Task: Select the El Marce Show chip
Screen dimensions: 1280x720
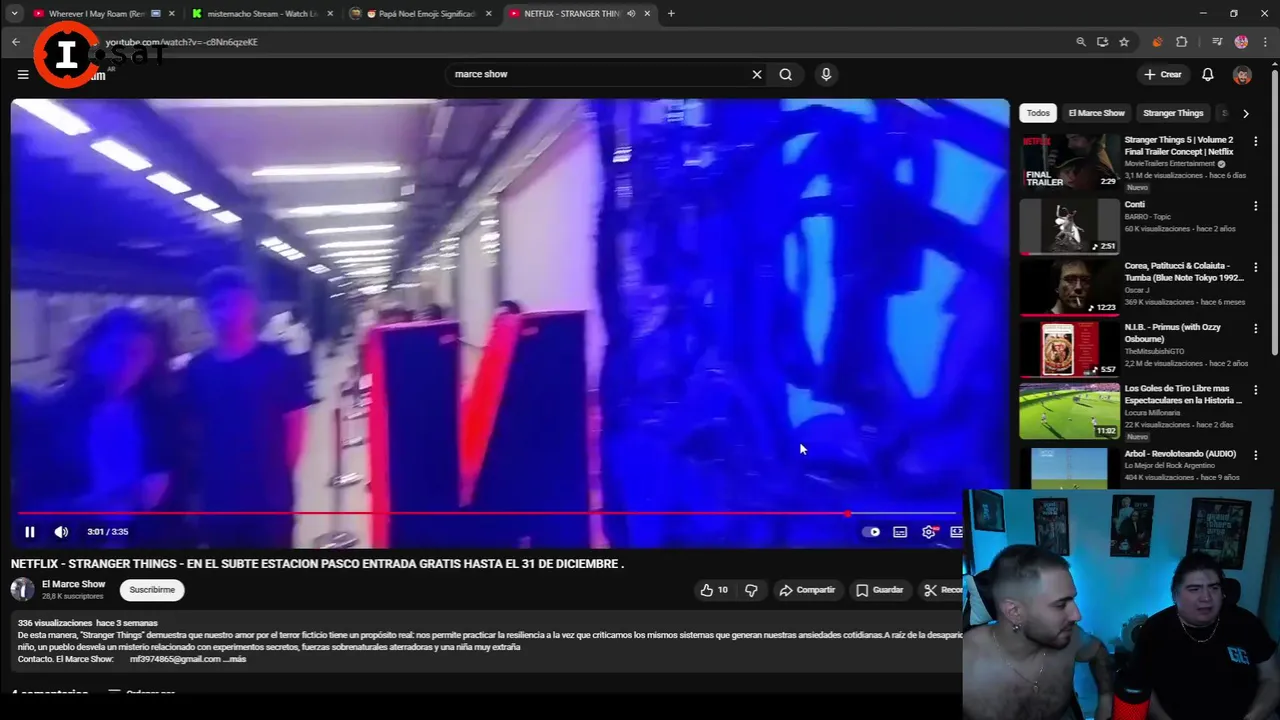Action: click(x=1096, y=113)
